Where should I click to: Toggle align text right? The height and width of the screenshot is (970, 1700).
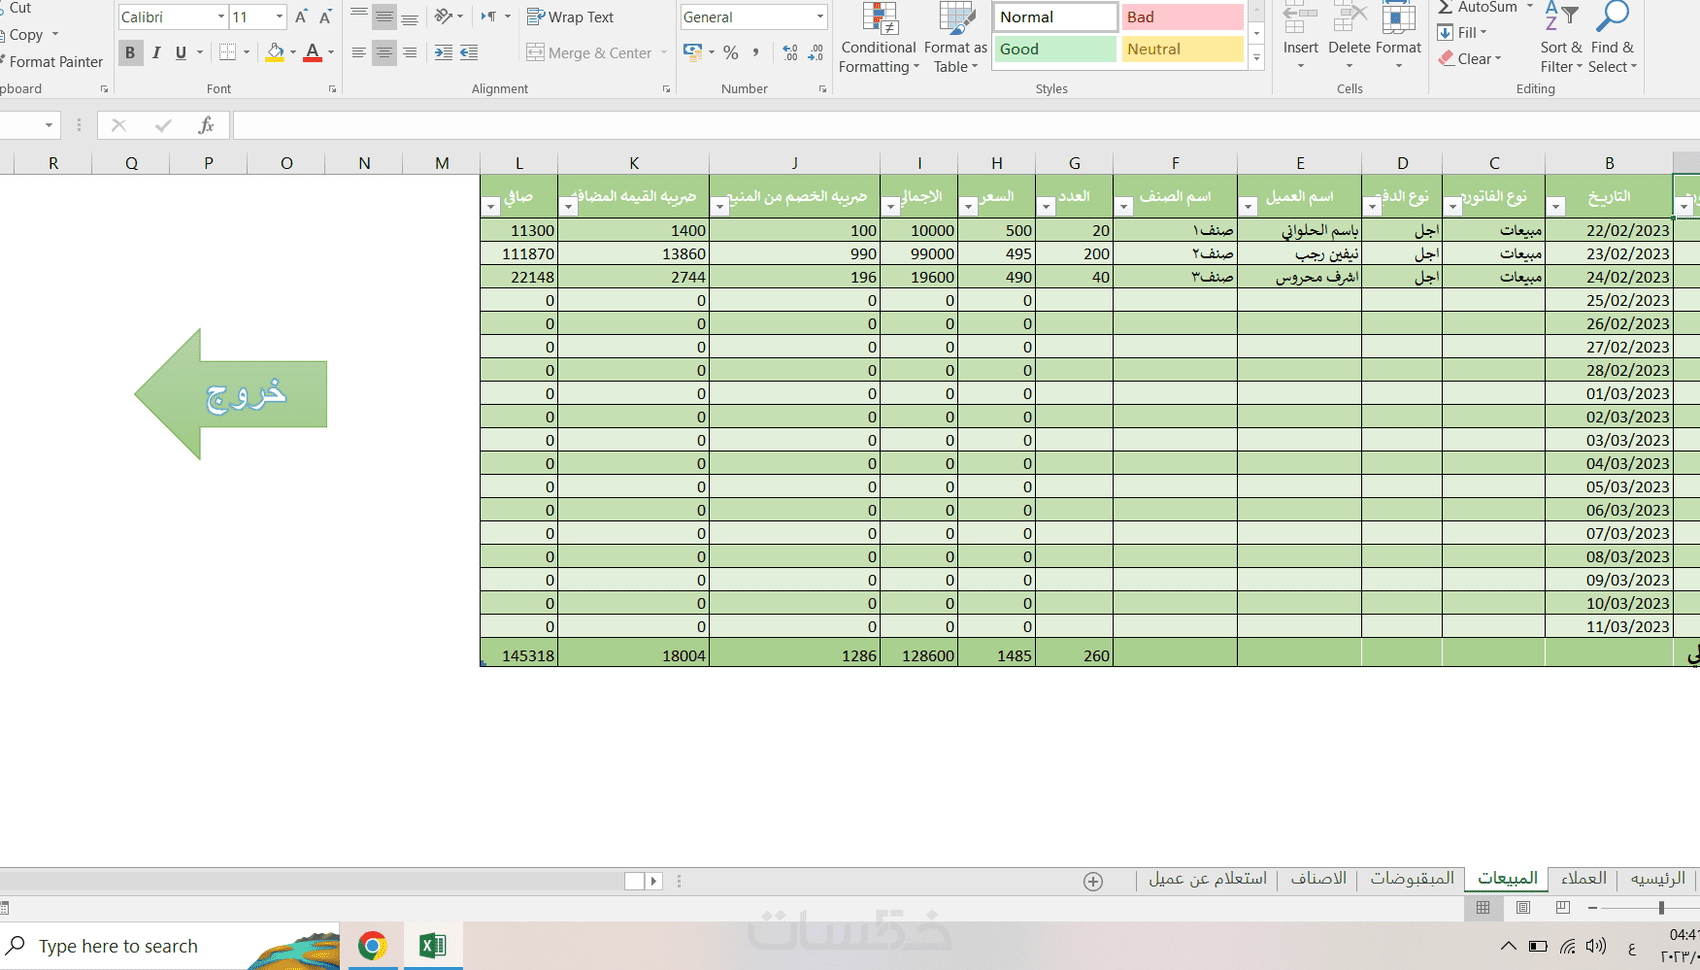409,52
